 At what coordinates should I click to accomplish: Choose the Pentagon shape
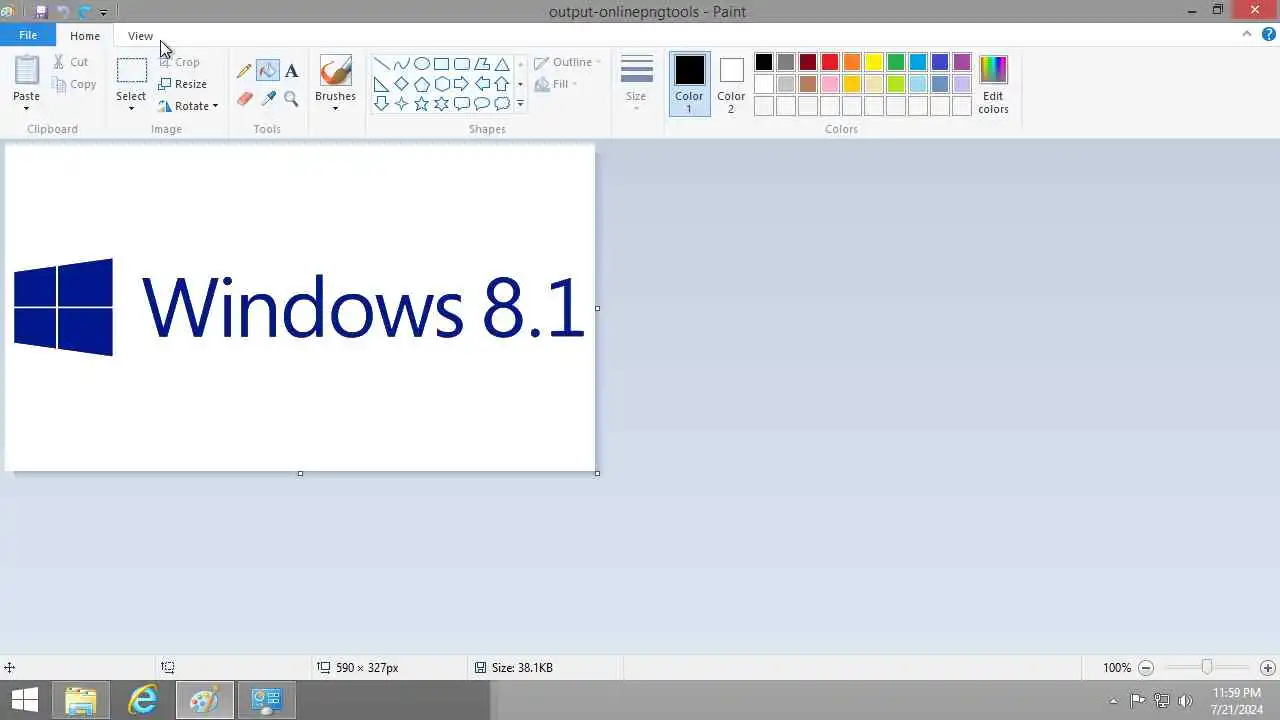click(421, 84)
